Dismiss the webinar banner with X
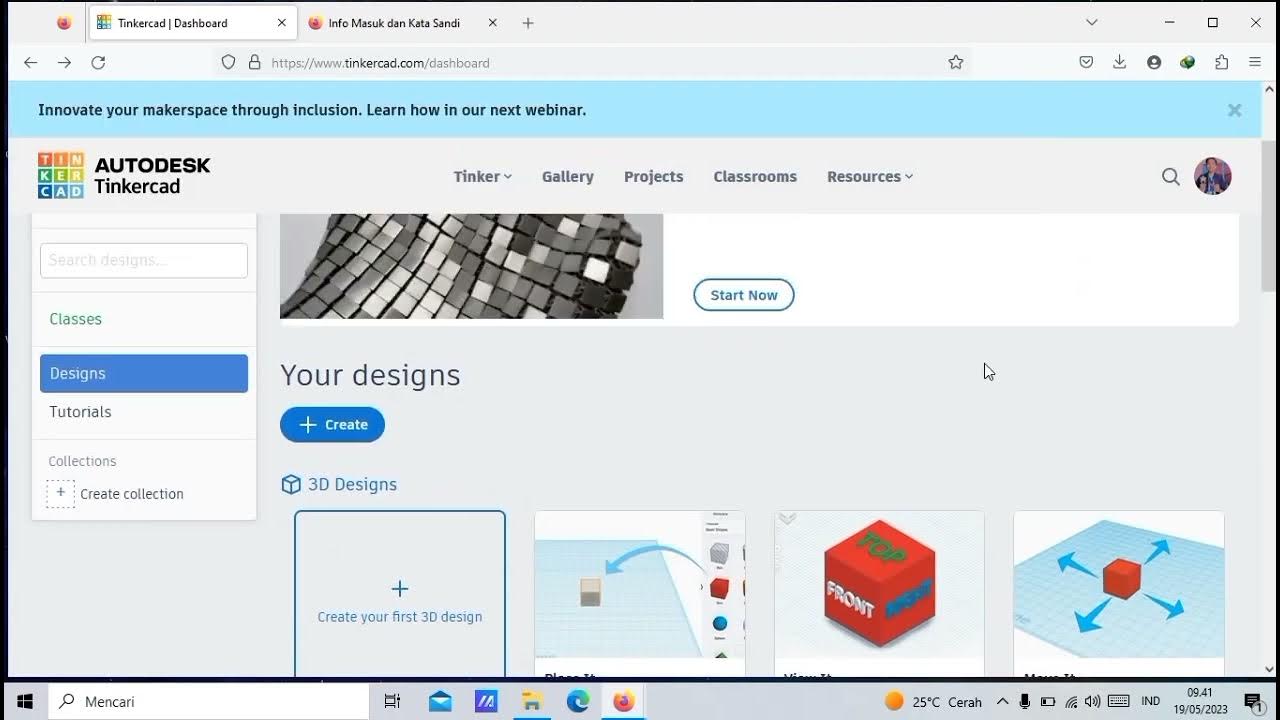The image size is (1280, 720). 1235,110
